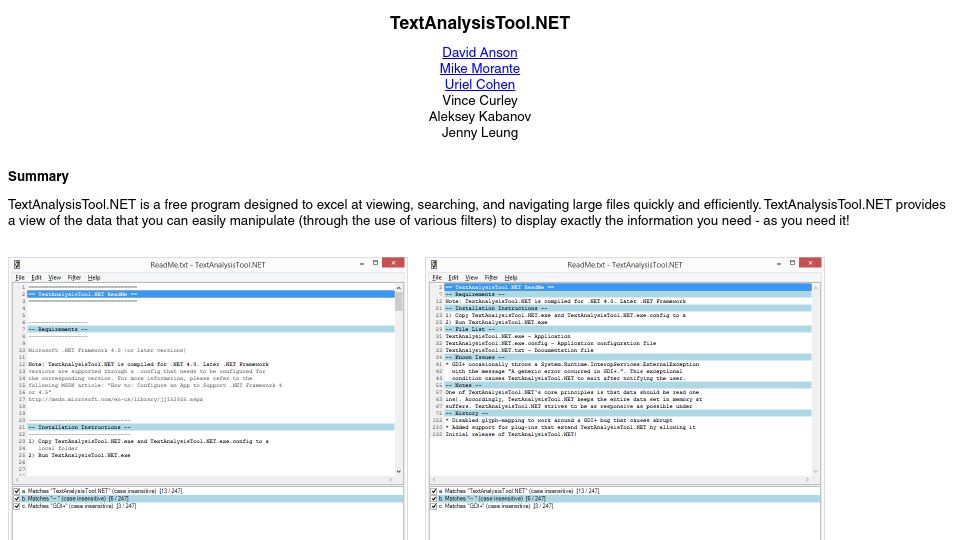Select line 10 "Microsoft .NET Framework 4.0"

coord(107,350)
